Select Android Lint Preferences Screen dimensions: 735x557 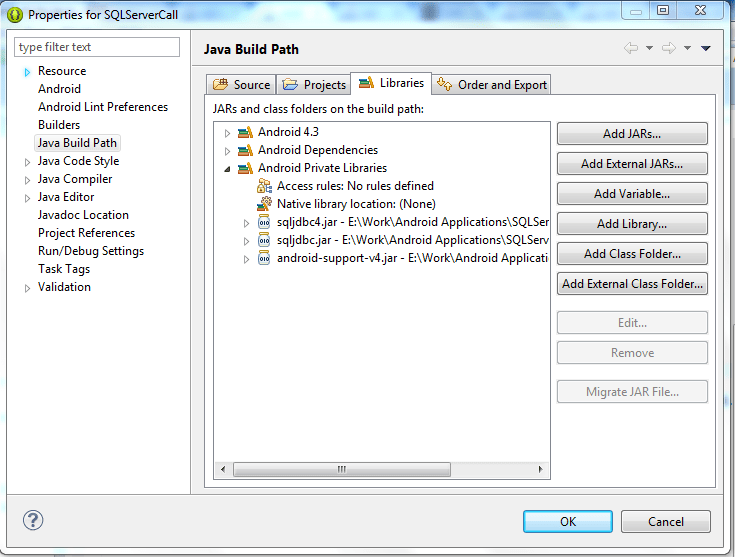(103, 107)
